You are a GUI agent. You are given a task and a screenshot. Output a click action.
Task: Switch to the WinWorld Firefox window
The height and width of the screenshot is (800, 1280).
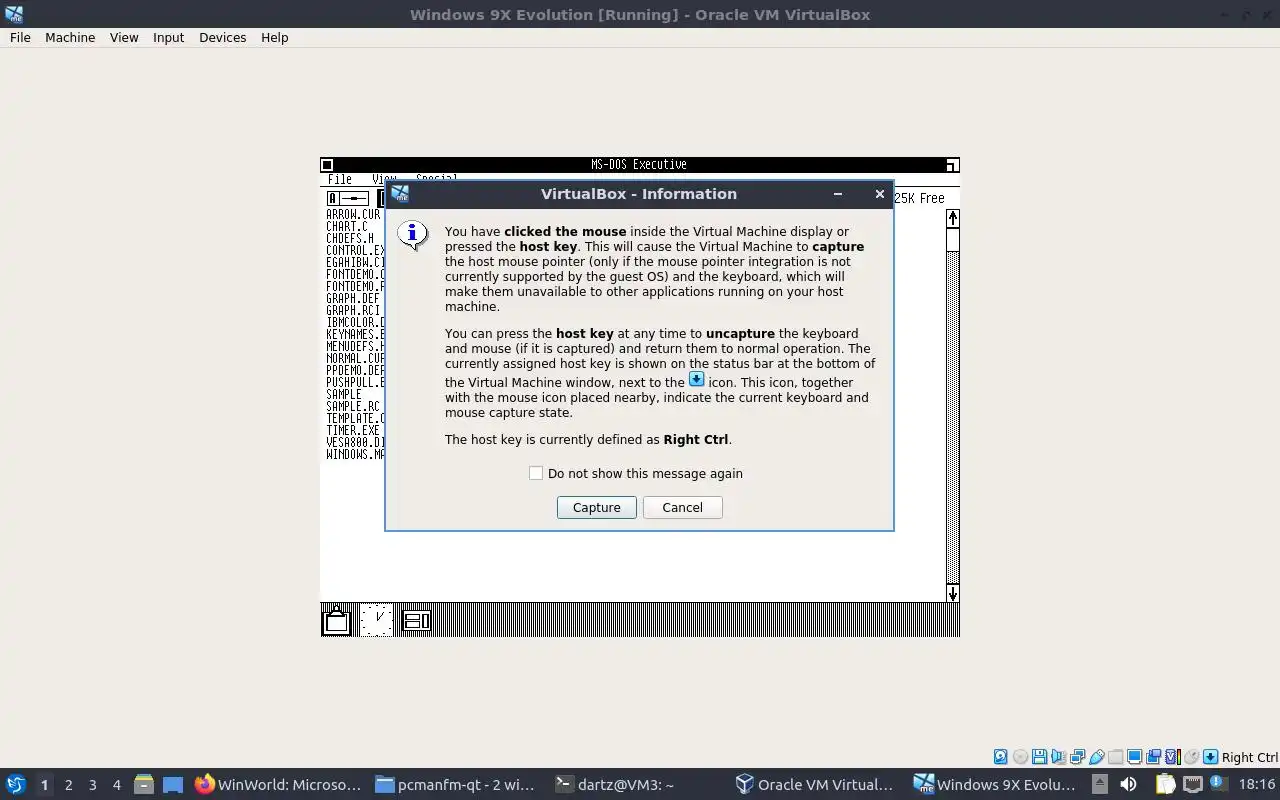coord(278,784)
